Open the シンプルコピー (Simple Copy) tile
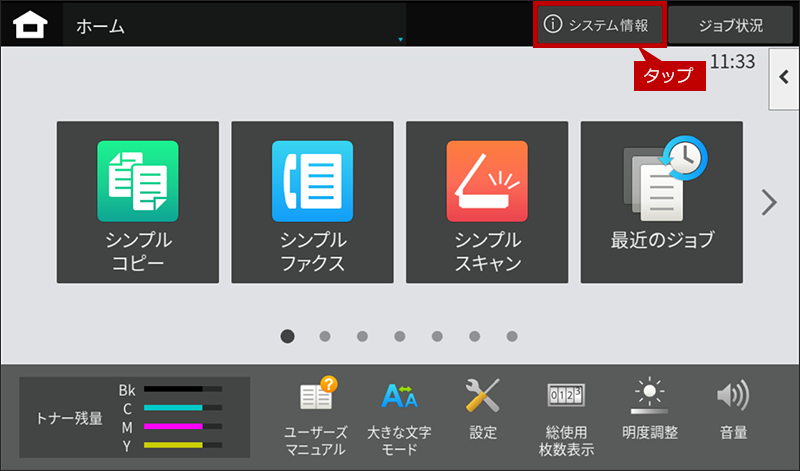Image resolution: width=800 pixels, height=471 pixels. [x=138, y=203]
